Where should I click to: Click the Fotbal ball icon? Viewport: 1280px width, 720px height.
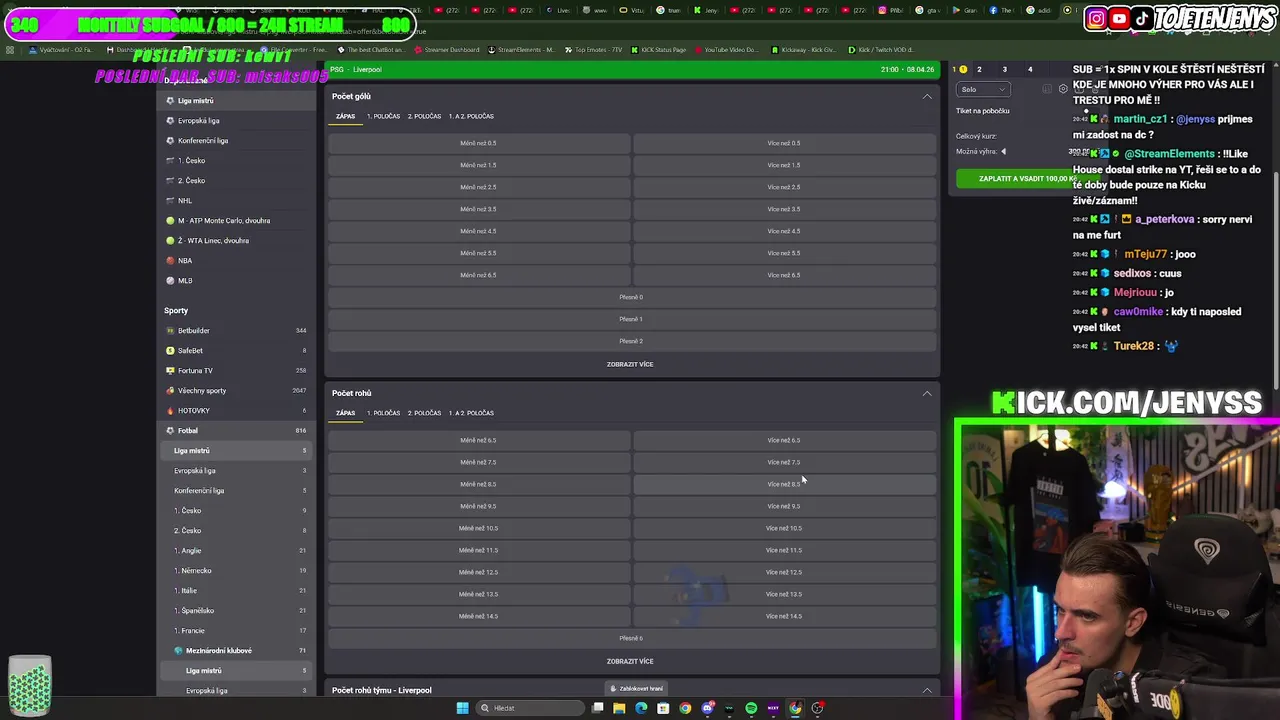pyautogui.click(x=170, y=430)
